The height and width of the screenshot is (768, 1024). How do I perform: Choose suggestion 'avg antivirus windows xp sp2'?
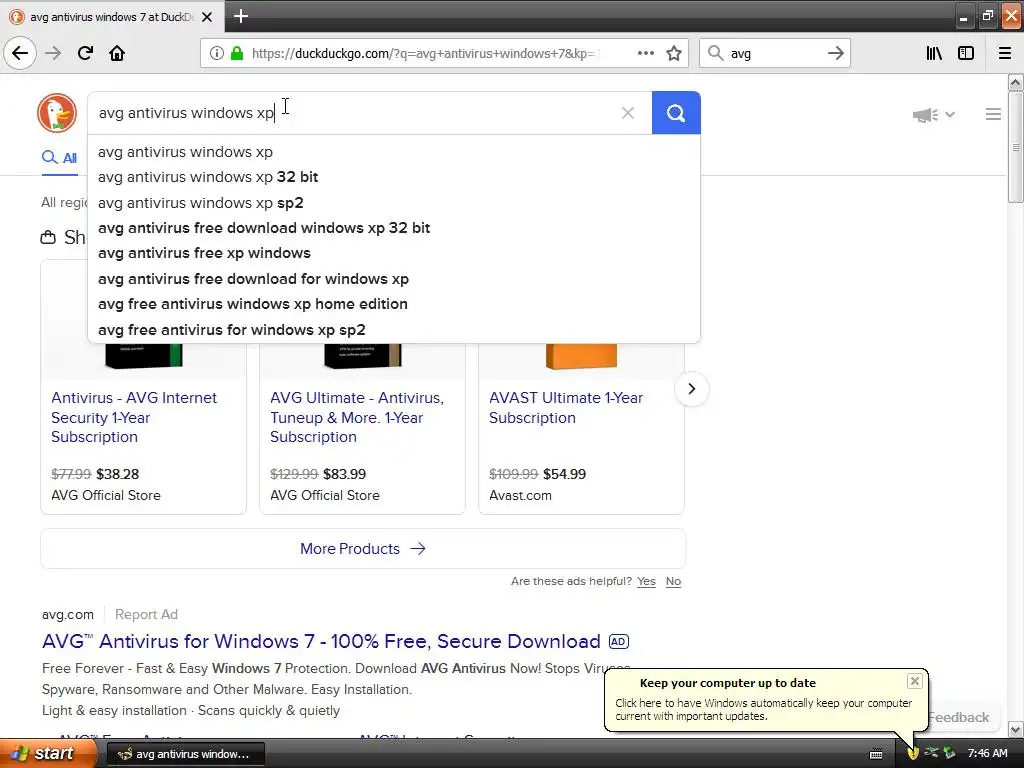(x=394, y=202)
